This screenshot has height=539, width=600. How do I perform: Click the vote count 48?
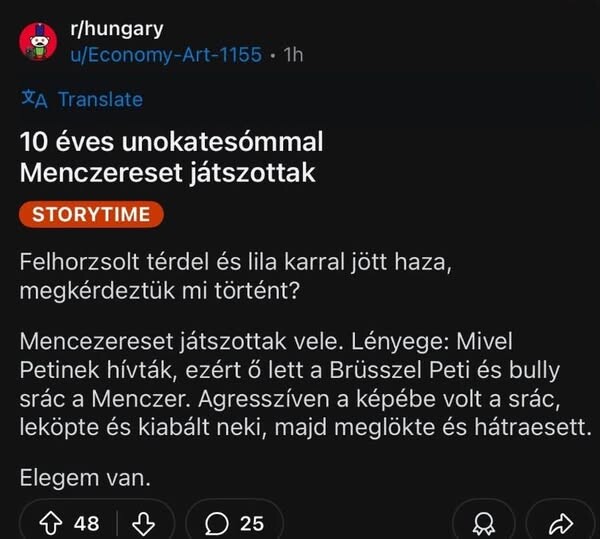coord(87,522)
